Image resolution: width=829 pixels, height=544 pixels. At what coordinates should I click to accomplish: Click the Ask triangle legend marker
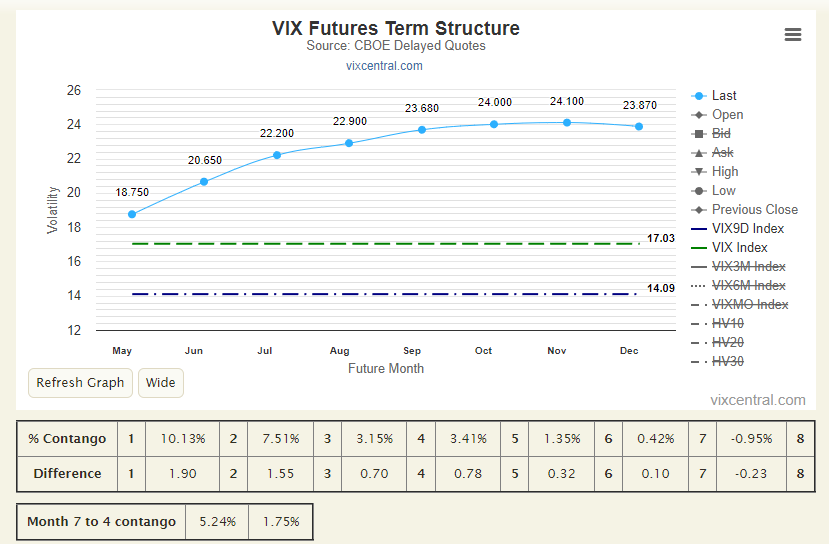(x=698, y=153)
